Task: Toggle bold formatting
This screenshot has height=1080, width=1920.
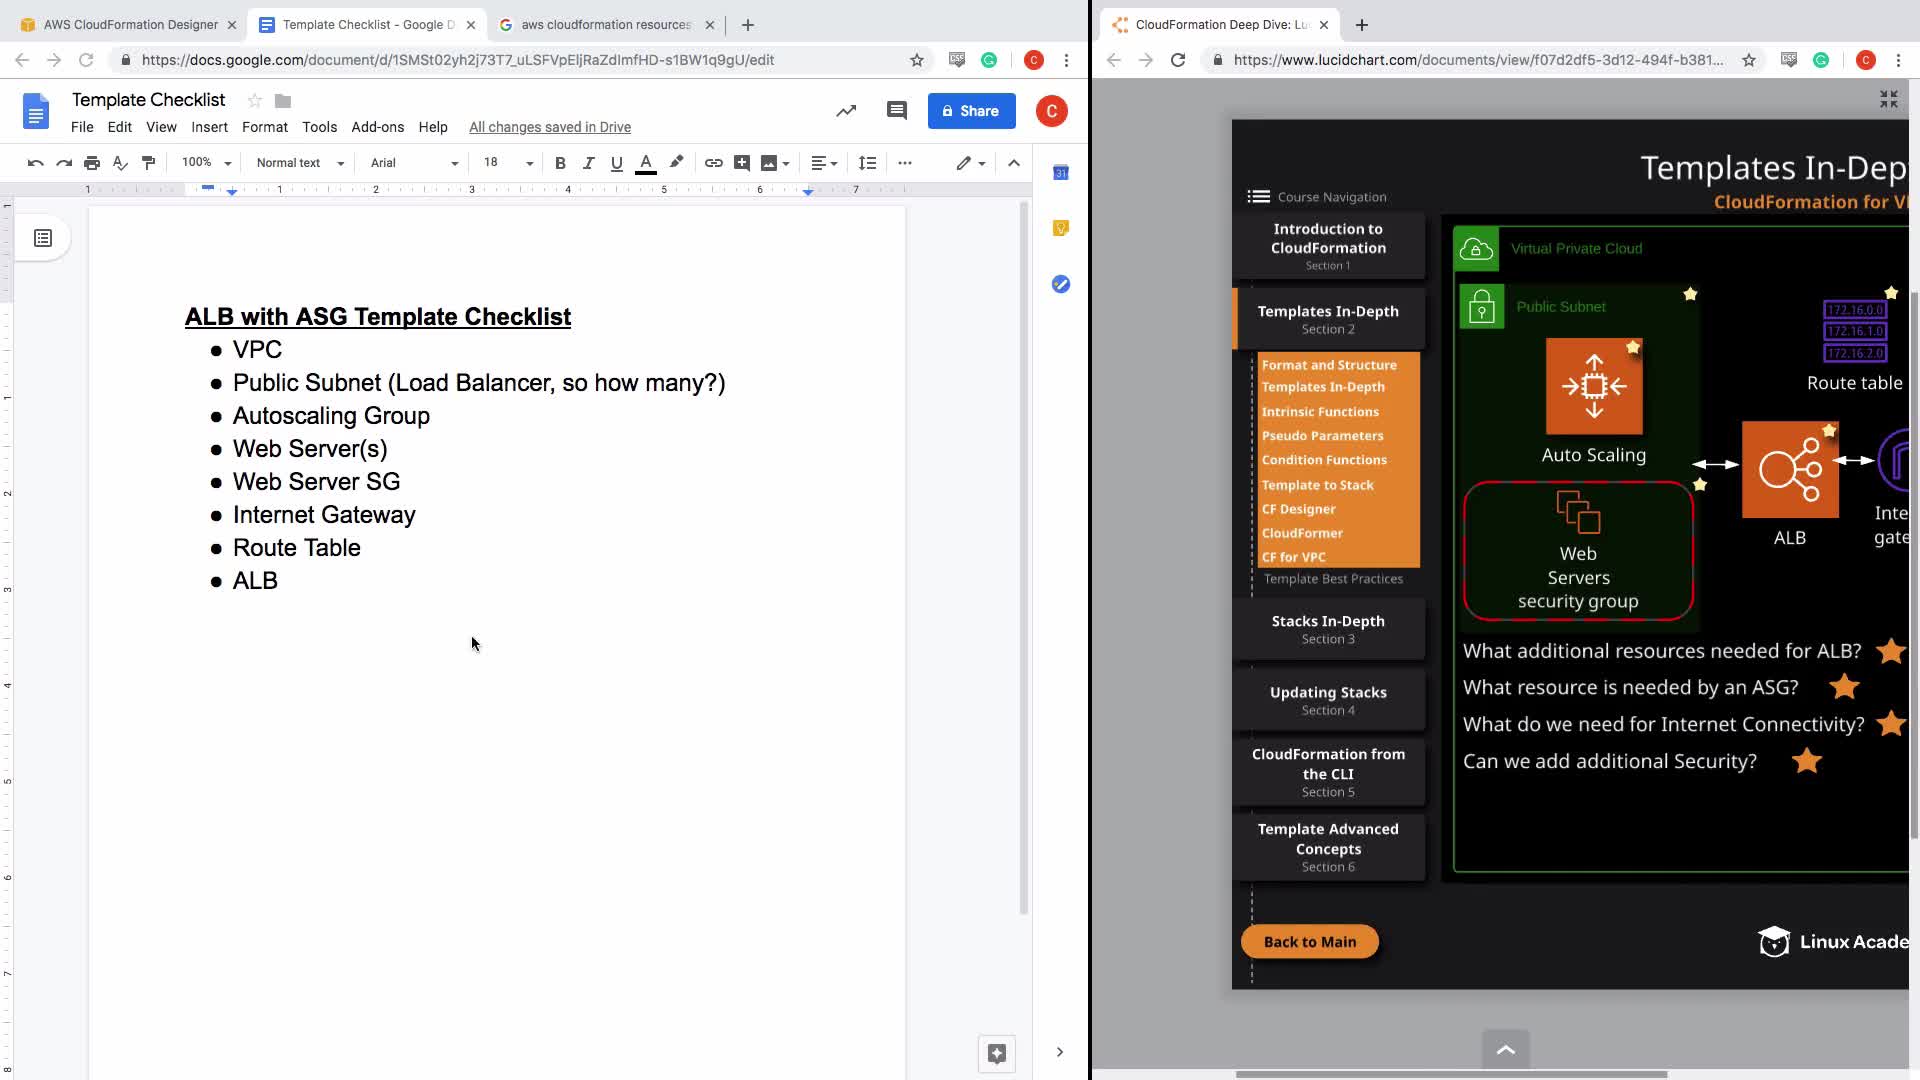Action: [560, 163]
